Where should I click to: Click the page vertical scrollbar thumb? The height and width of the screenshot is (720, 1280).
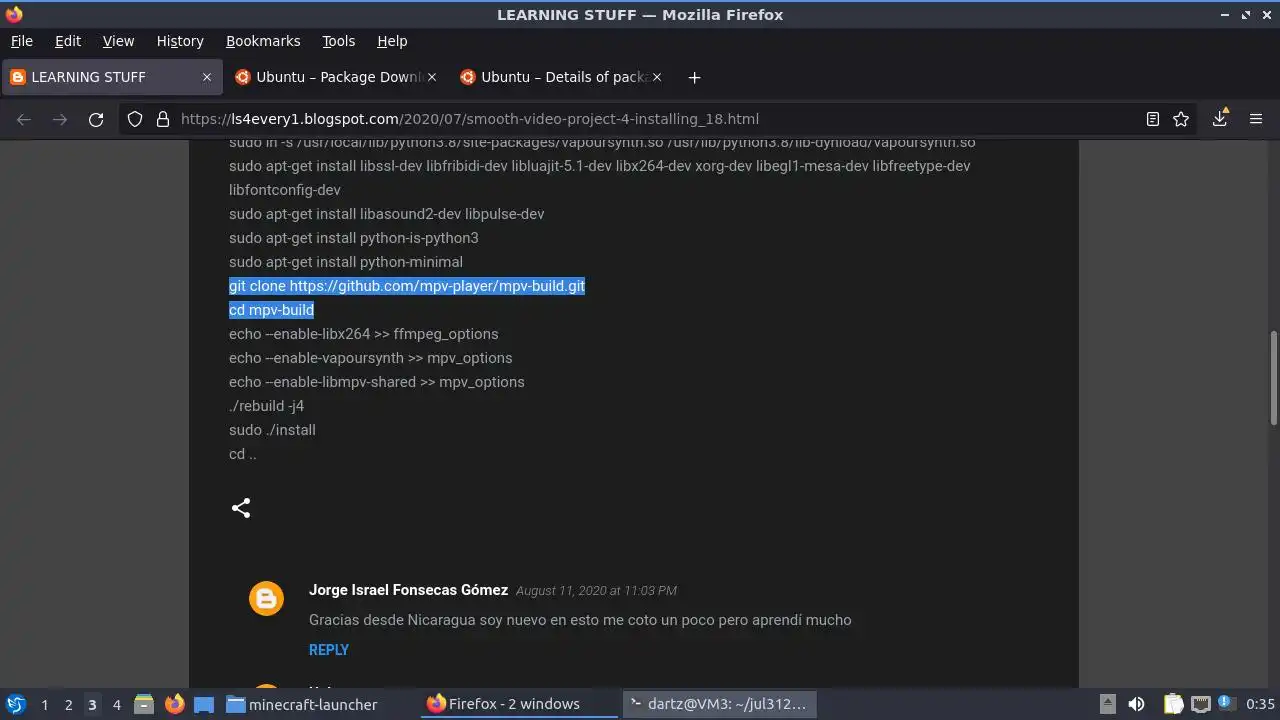(1274, 378)
